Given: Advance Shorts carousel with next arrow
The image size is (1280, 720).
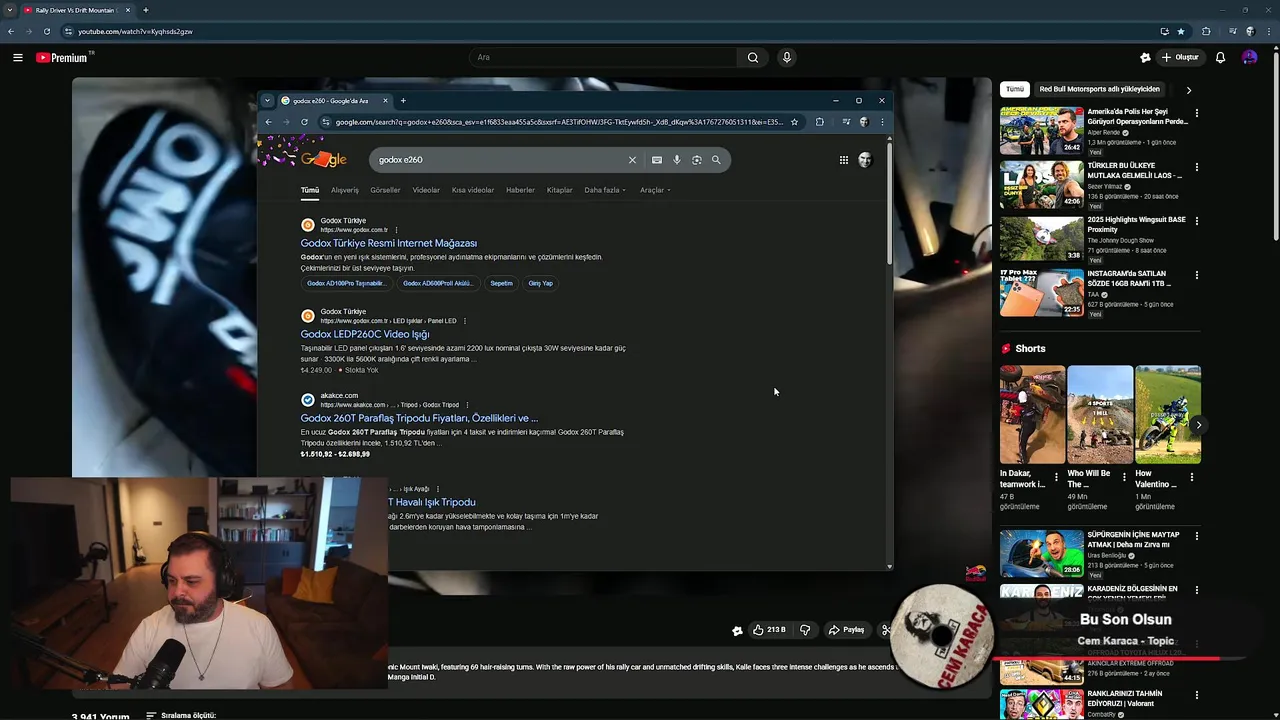Looking at the screenshot, I should (x=1198, y=425).
